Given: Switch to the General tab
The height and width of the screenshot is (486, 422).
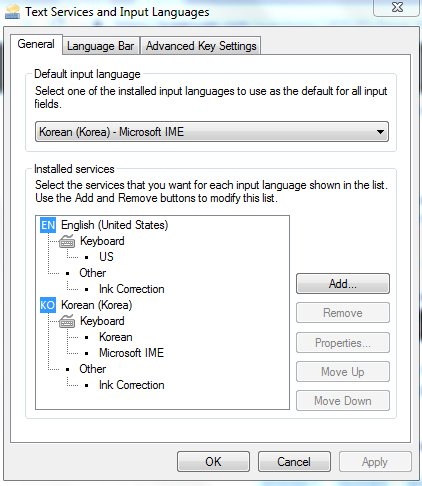Looking at the screenshot, I should point(36,44).
